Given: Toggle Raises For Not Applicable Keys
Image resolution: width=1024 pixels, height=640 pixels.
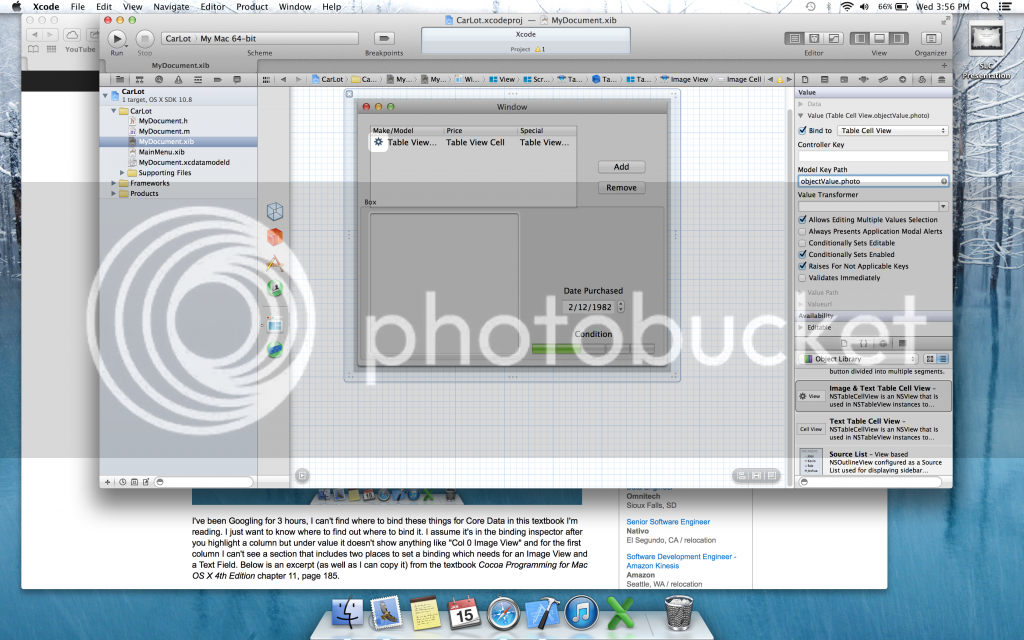Looking at the screenshot, I should [x=803, y=266].
